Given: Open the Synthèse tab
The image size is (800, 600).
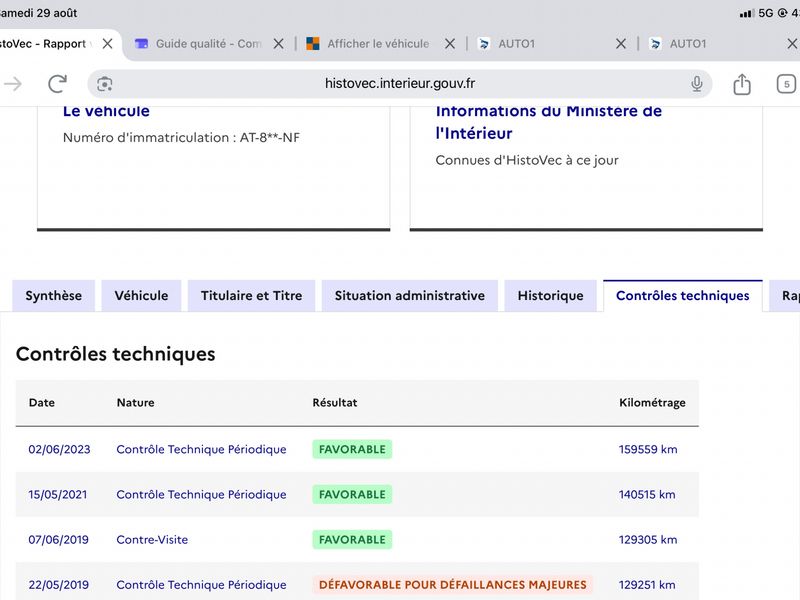Looking at the screenshot, I should point(54,296).
